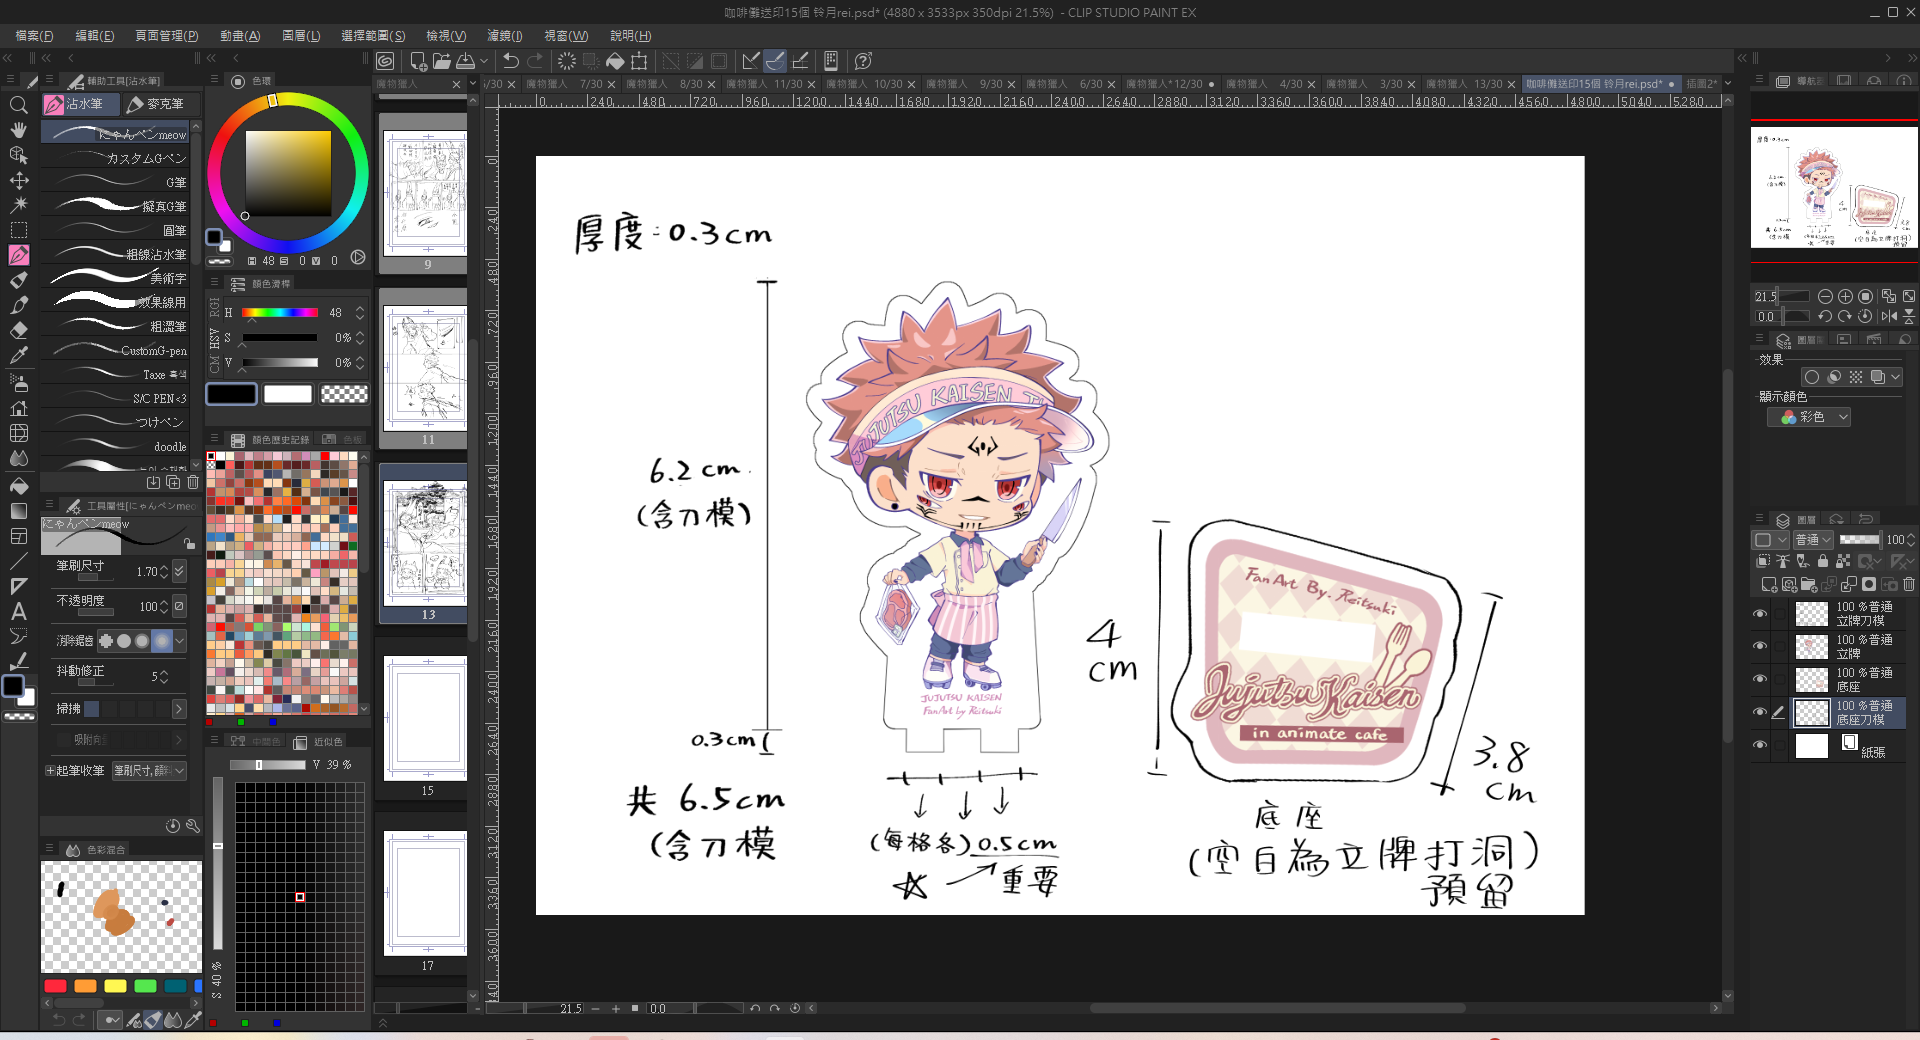The width and height of the screenshot is (1920, 1040).
Task: Open the save options dropdown arrow
Action: (x=484, y=61)
